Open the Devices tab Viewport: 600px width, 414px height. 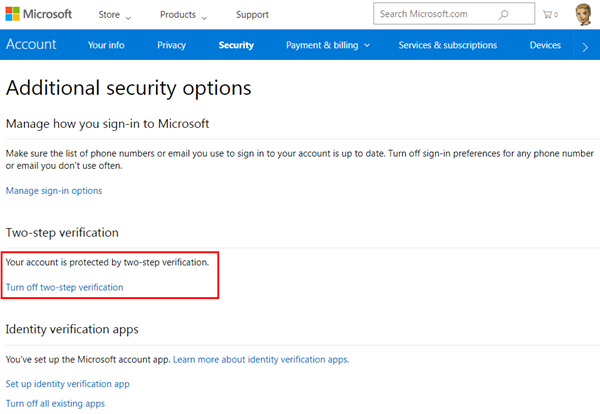click(545, 45)
